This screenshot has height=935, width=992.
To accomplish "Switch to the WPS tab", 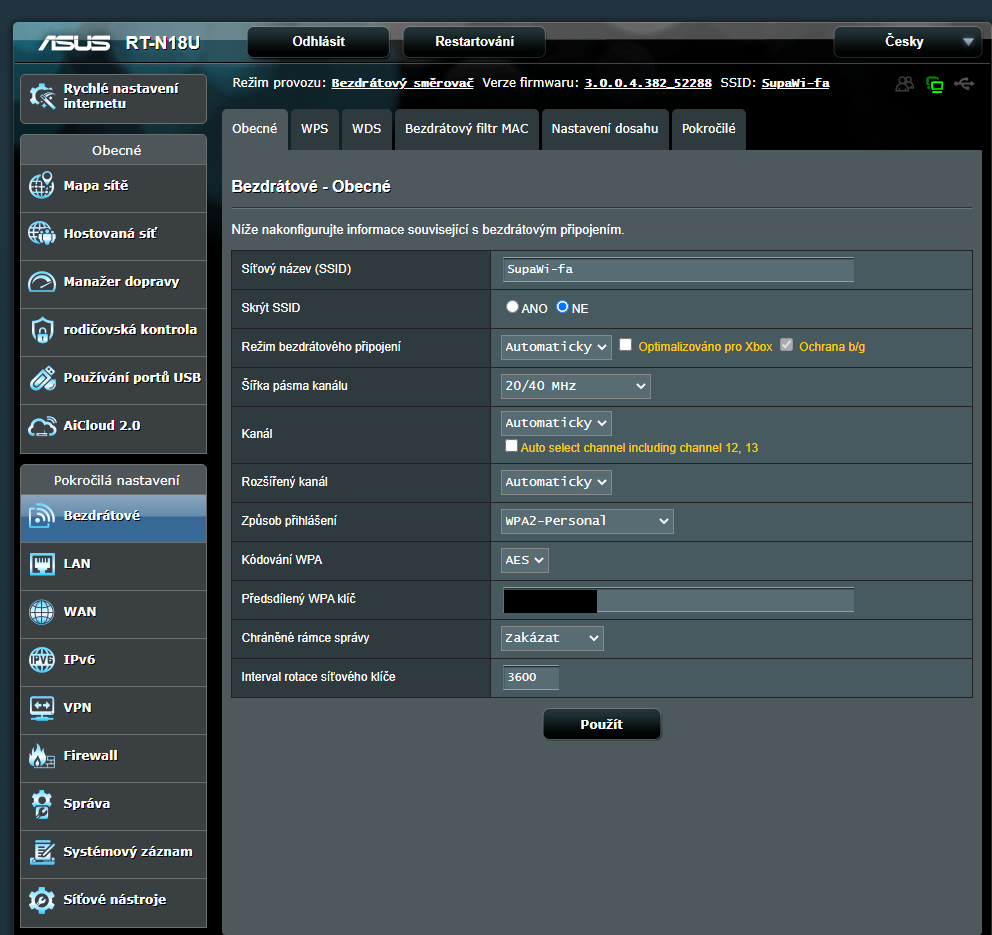I will [x=314, y=129].
